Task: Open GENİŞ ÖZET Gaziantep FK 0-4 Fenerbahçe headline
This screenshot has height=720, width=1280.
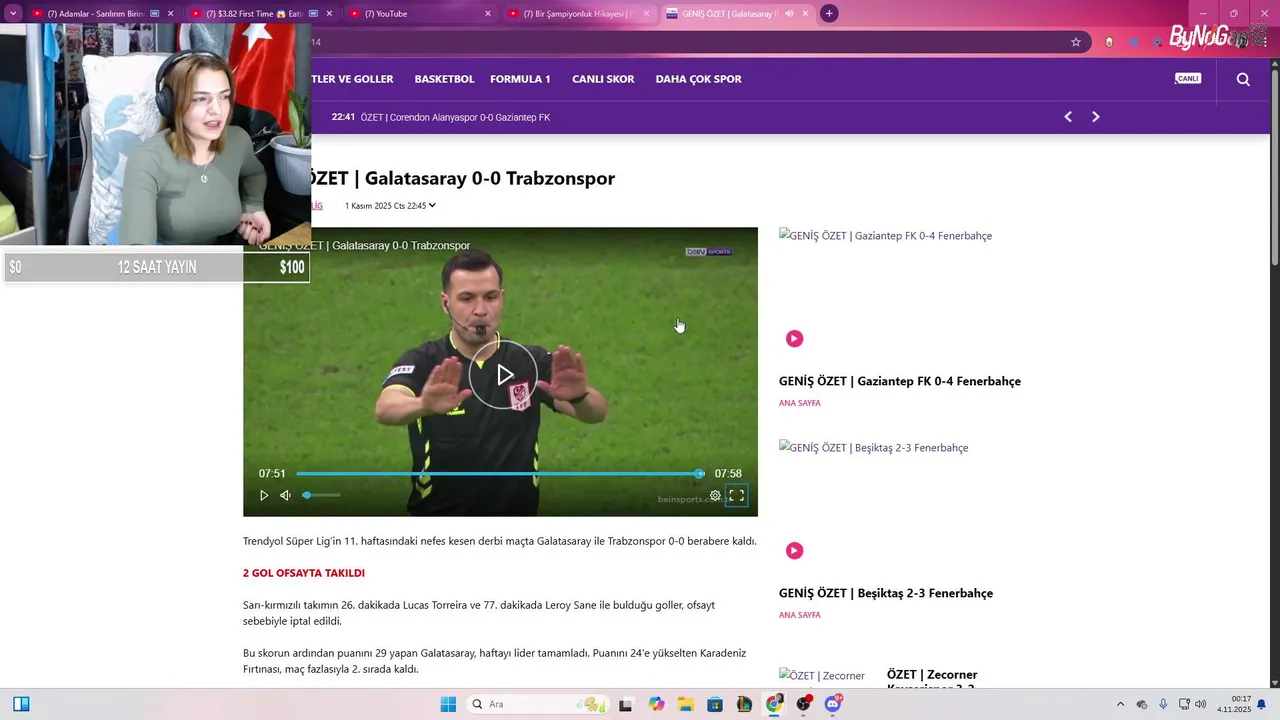Action: (900, 381)
